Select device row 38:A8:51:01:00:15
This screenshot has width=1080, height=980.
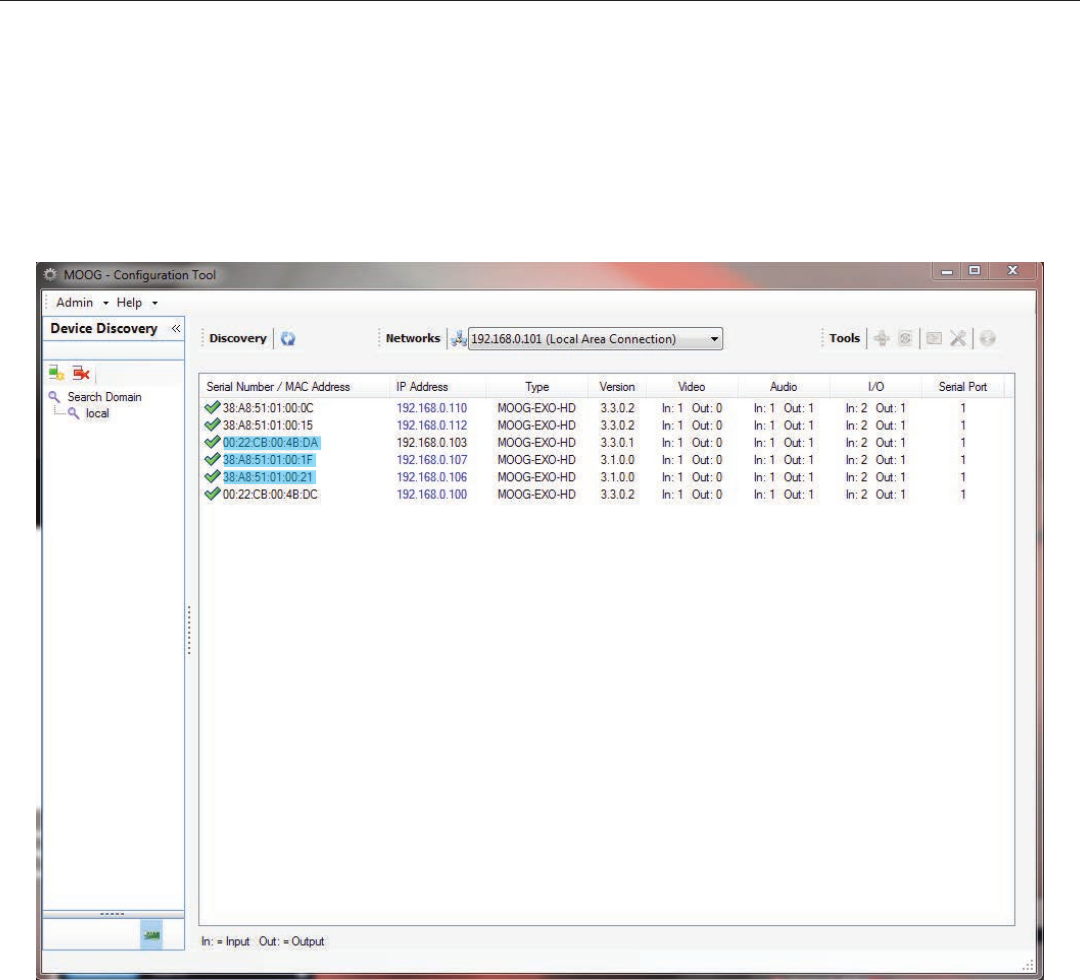point(268,425)
